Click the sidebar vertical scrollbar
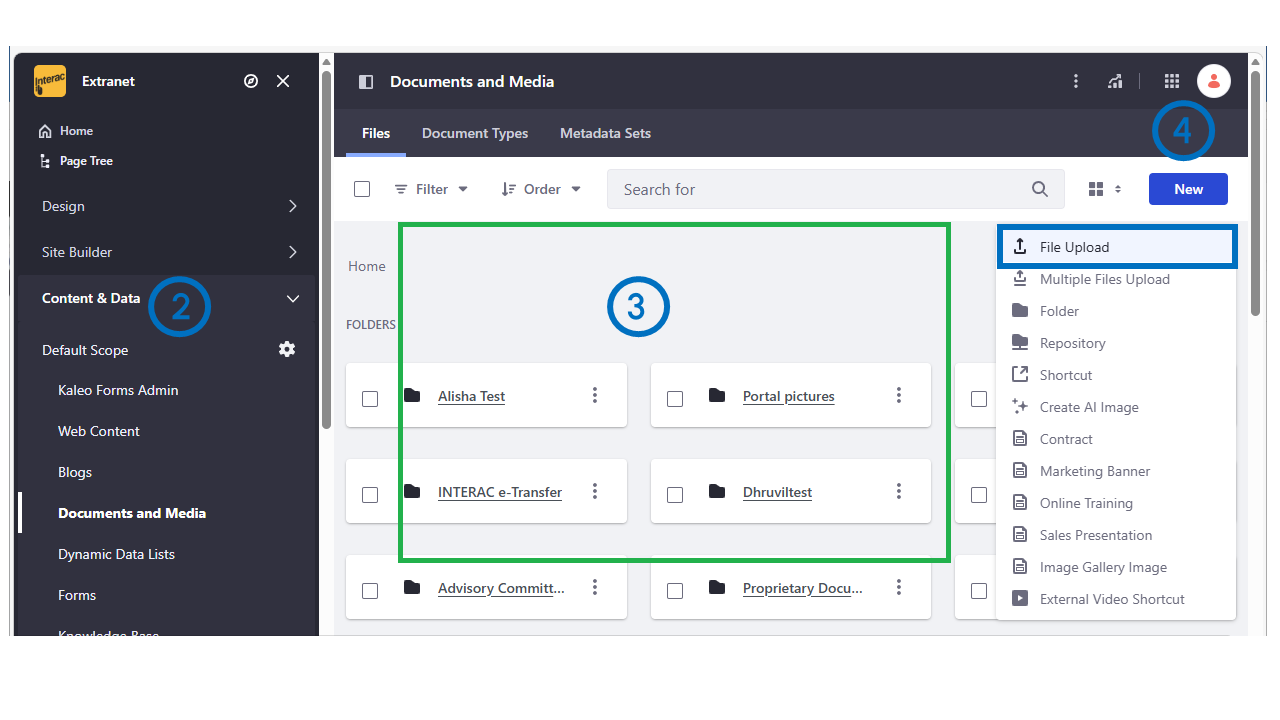Viewport: 1280px width, 720px height. [x=326, y=250]
